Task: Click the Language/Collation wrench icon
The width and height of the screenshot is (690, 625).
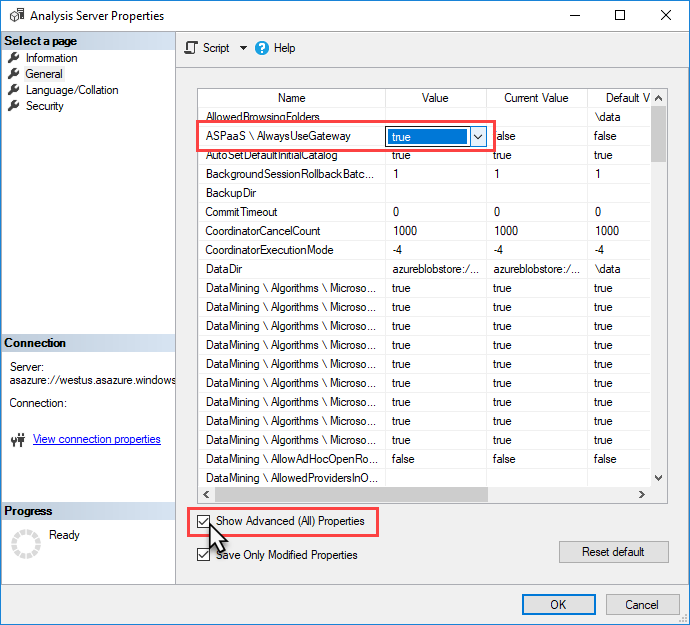Action: [x=14, y=90]
